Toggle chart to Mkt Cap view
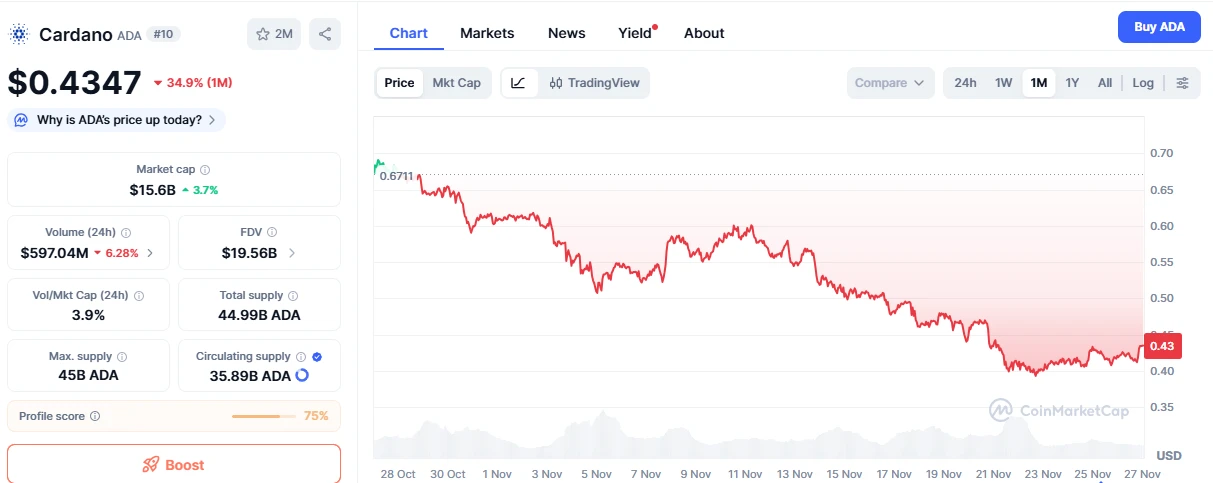The width and height of the screenshot is (1213, 483). 456,83
